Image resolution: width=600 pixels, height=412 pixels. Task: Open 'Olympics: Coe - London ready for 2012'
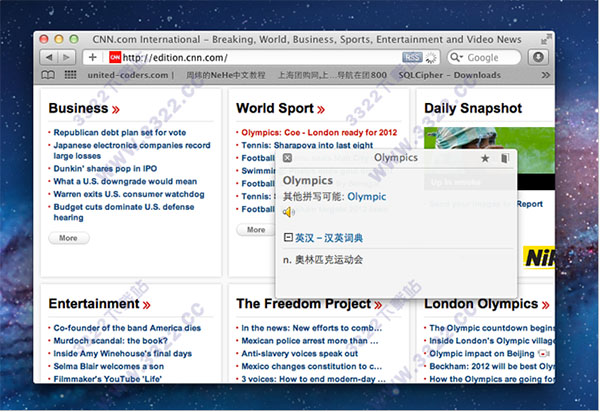click(319, 132)
